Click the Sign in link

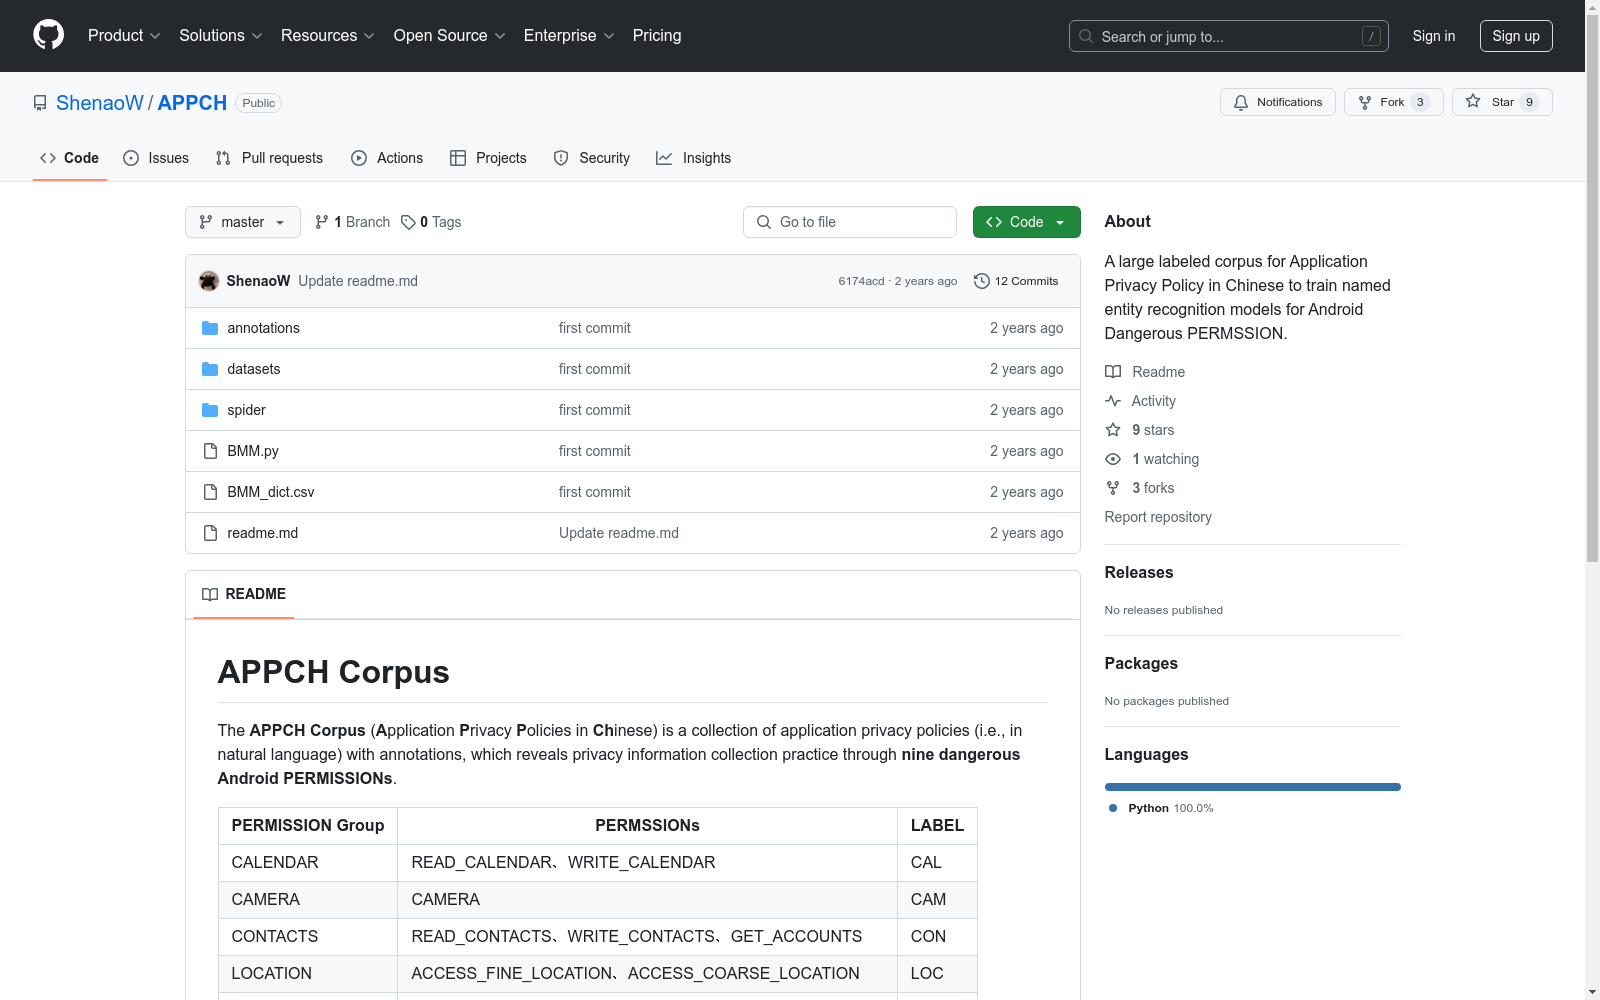point(1434,36)
